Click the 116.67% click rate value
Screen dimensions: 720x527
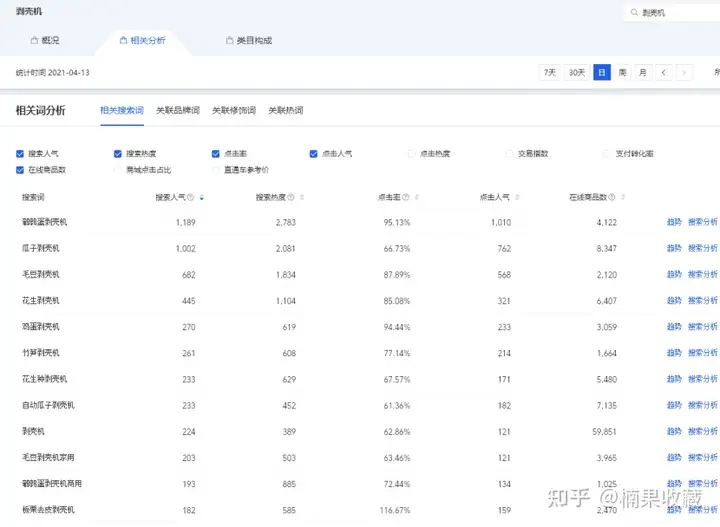click(x=395, y=510)
